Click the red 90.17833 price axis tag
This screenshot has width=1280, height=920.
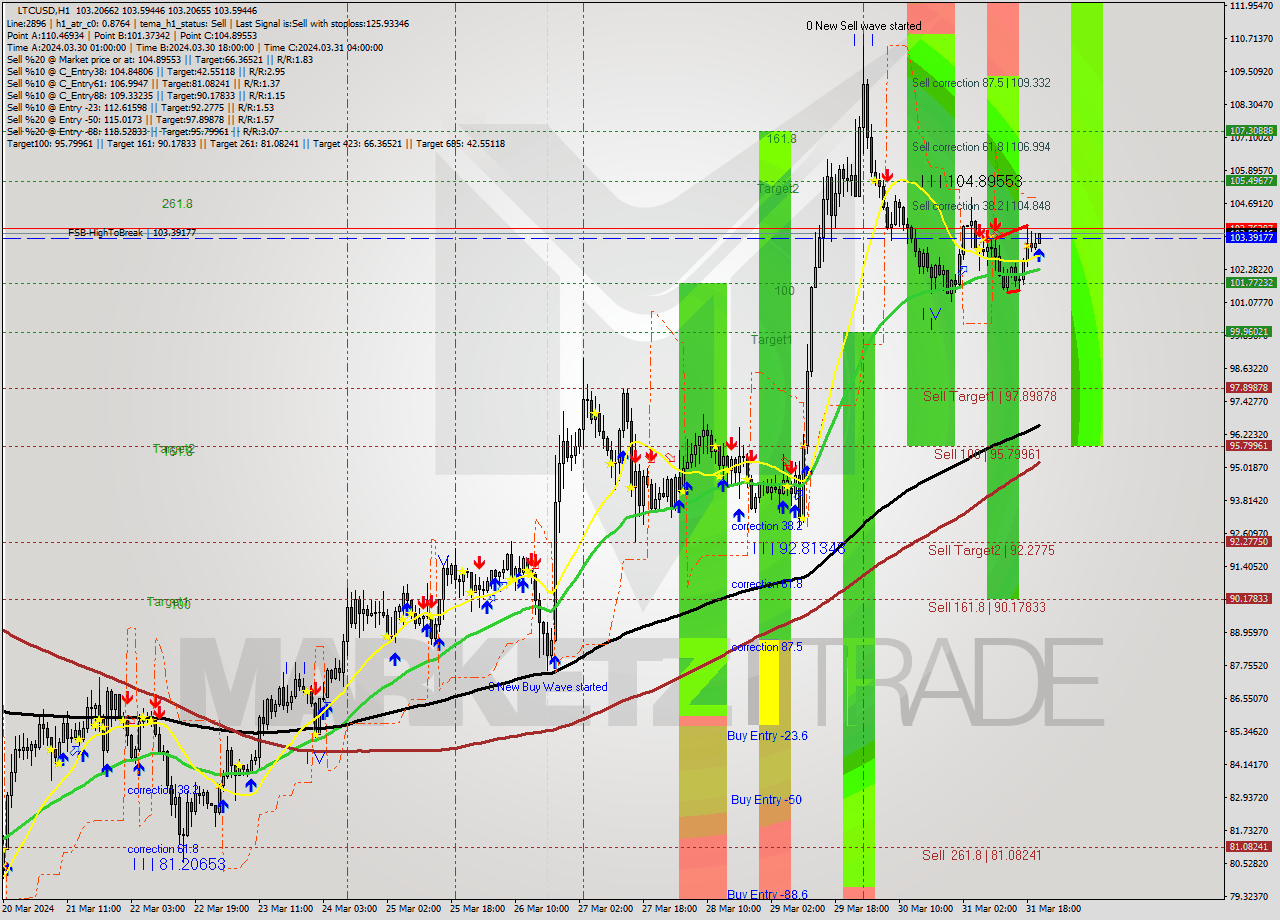coord(1250,599)
